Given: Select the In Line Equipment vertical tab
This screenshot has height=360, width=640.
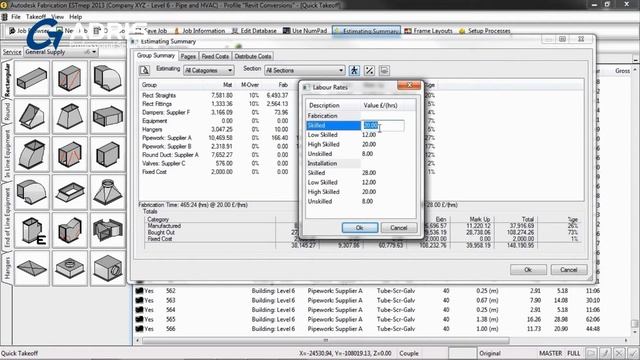Looking at the screenshot, I should pos(7,154).
